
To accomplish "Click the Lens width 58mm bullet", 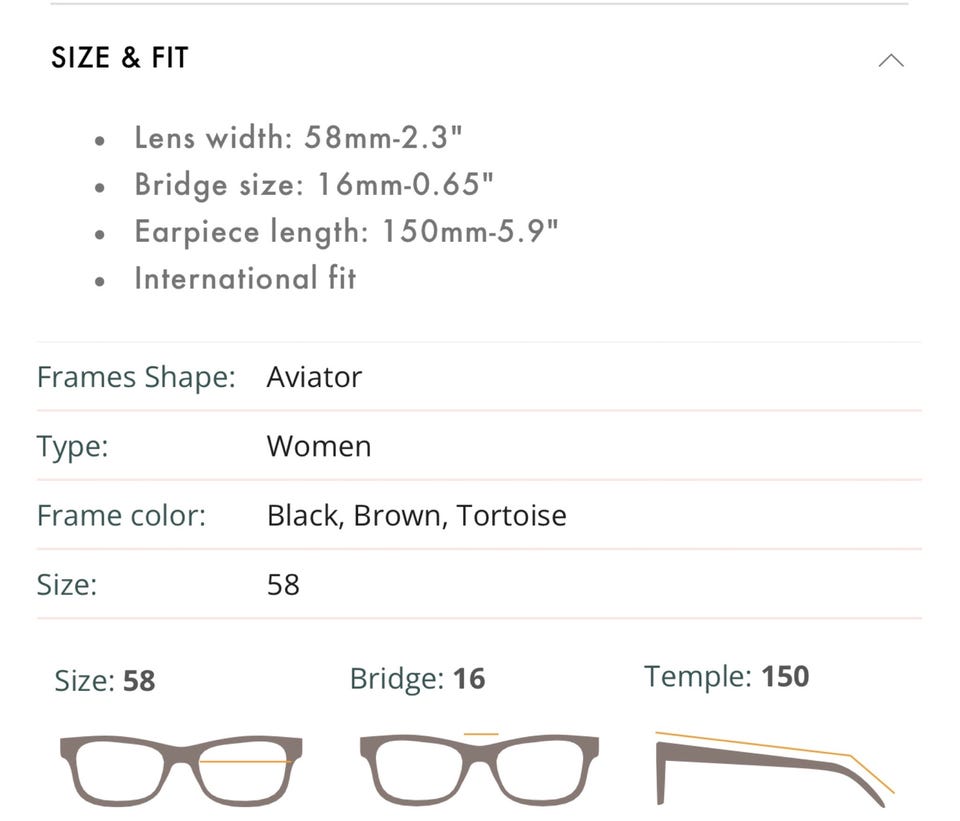I will (298, 138).
